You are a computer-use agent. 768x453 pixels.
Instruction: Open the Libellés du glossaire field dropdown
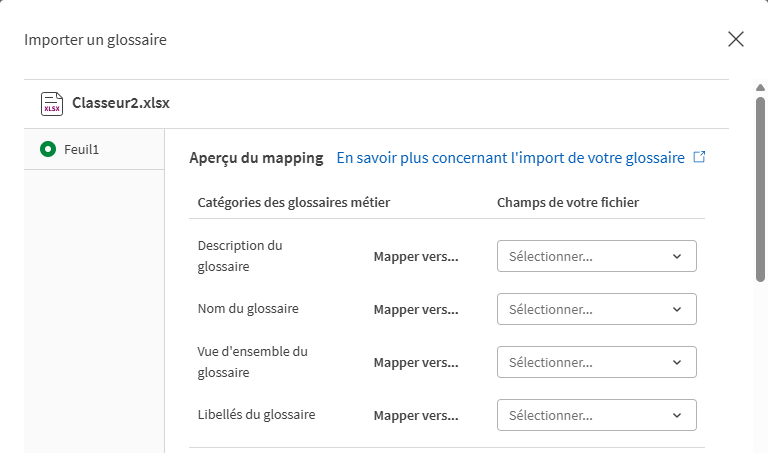pyautogui.click(x=597, y=415)
